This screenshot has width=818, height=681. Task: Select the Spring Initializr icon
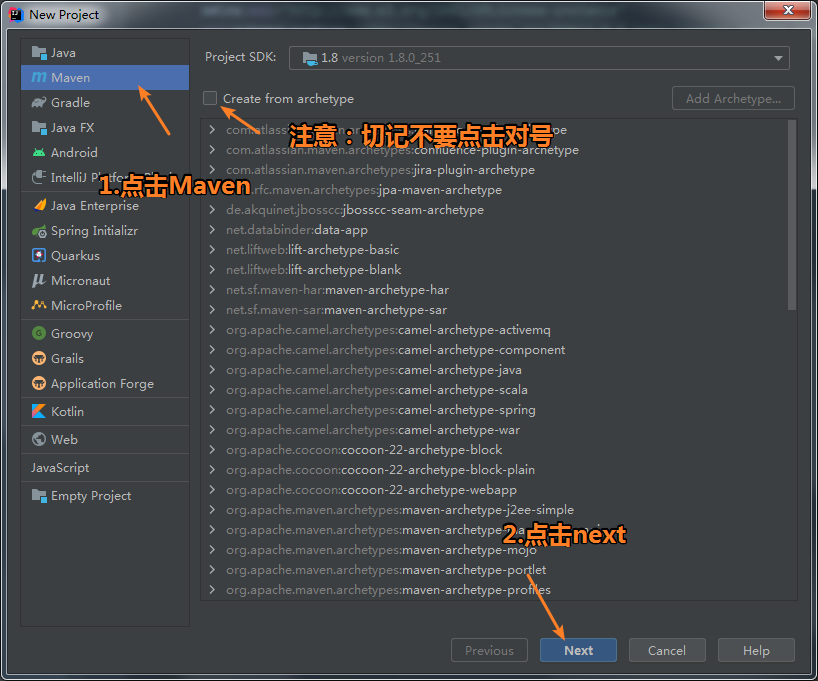click(39, 231)
